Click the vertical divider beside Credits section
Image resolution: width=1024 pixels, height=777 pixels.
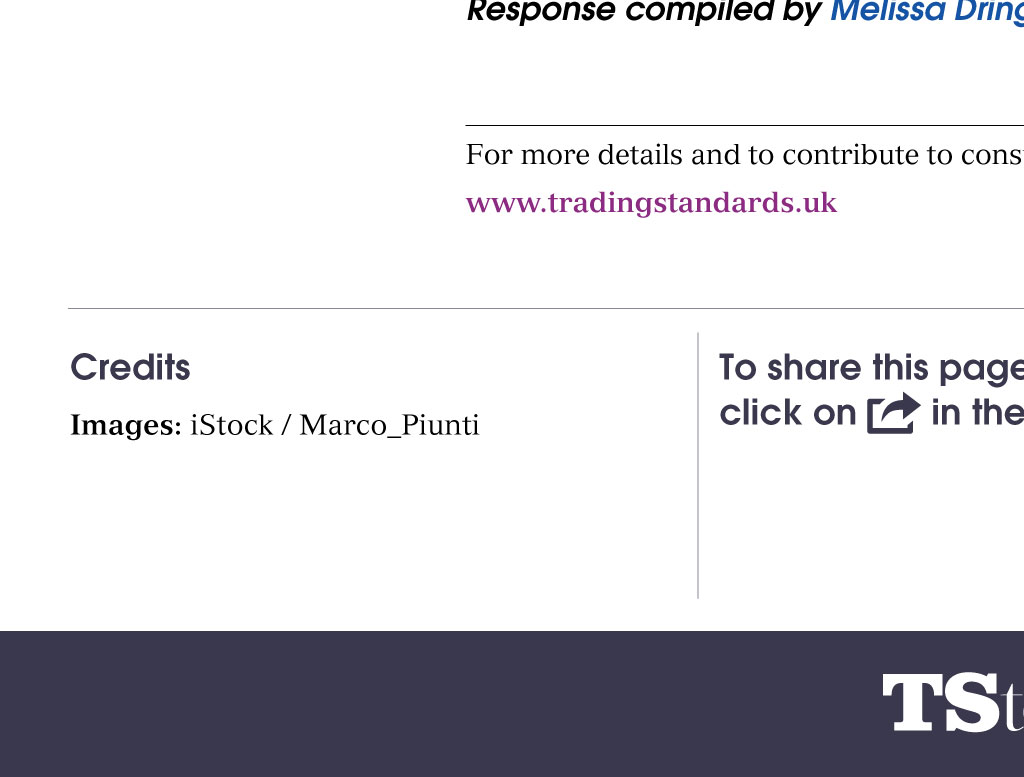(x=698, y=465)
